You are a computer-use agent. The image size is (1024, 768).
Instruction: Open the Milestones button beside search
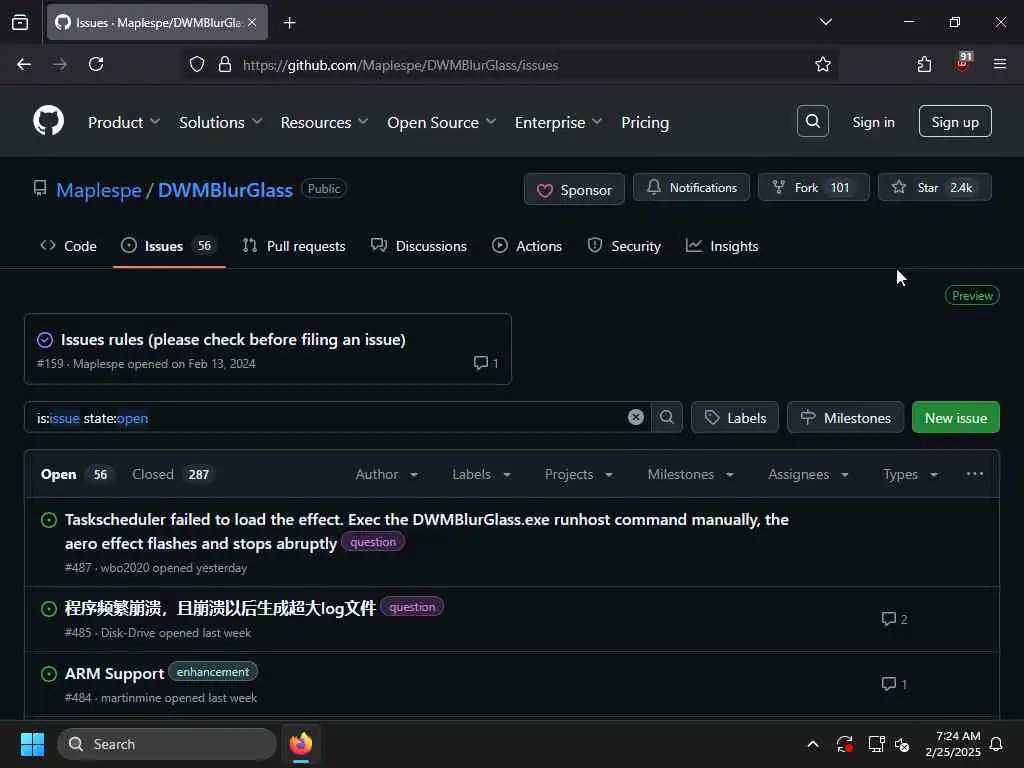pyautogui.click(x=845, y=417)
